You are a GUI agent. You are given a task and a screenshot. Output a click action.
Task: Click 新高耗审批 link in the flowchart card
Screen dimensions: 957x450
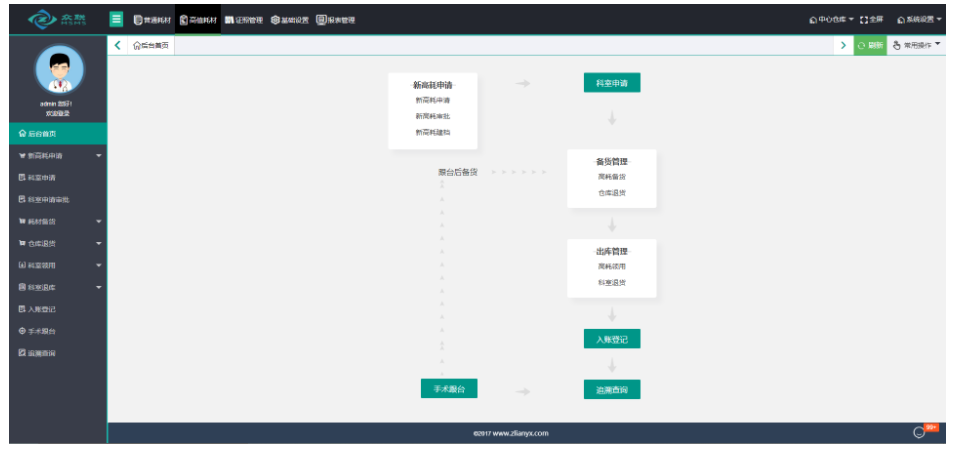433,116
